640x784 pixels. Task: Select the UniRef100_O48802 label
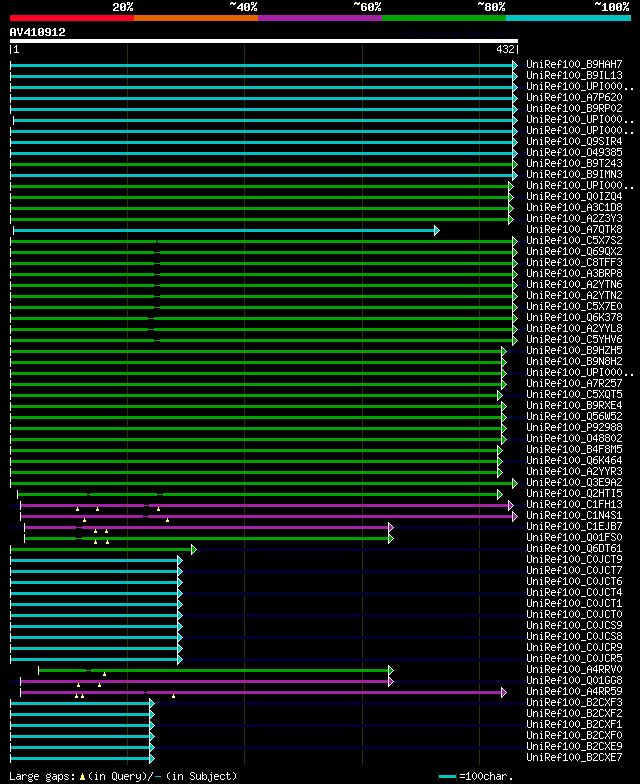tap(574, 438)
